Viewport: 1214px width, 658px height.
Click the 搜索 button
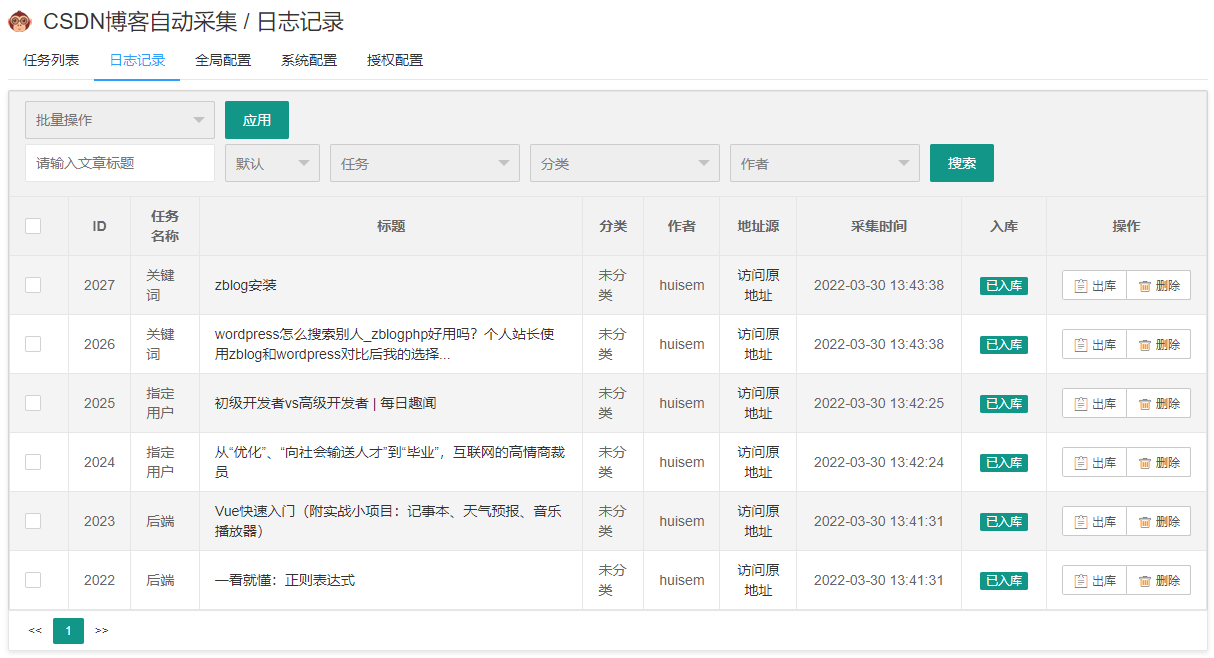962,163
